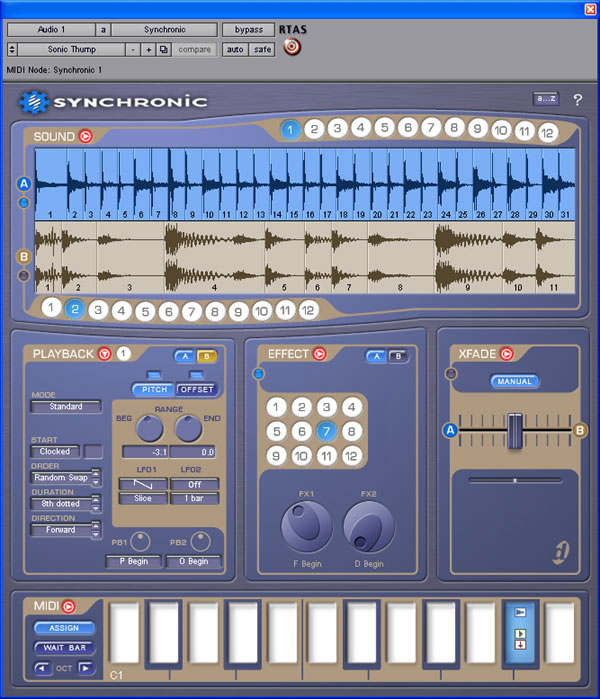600x699 pixels.
Task: Toggle the EFFECT enable LED
Action: 259,374
